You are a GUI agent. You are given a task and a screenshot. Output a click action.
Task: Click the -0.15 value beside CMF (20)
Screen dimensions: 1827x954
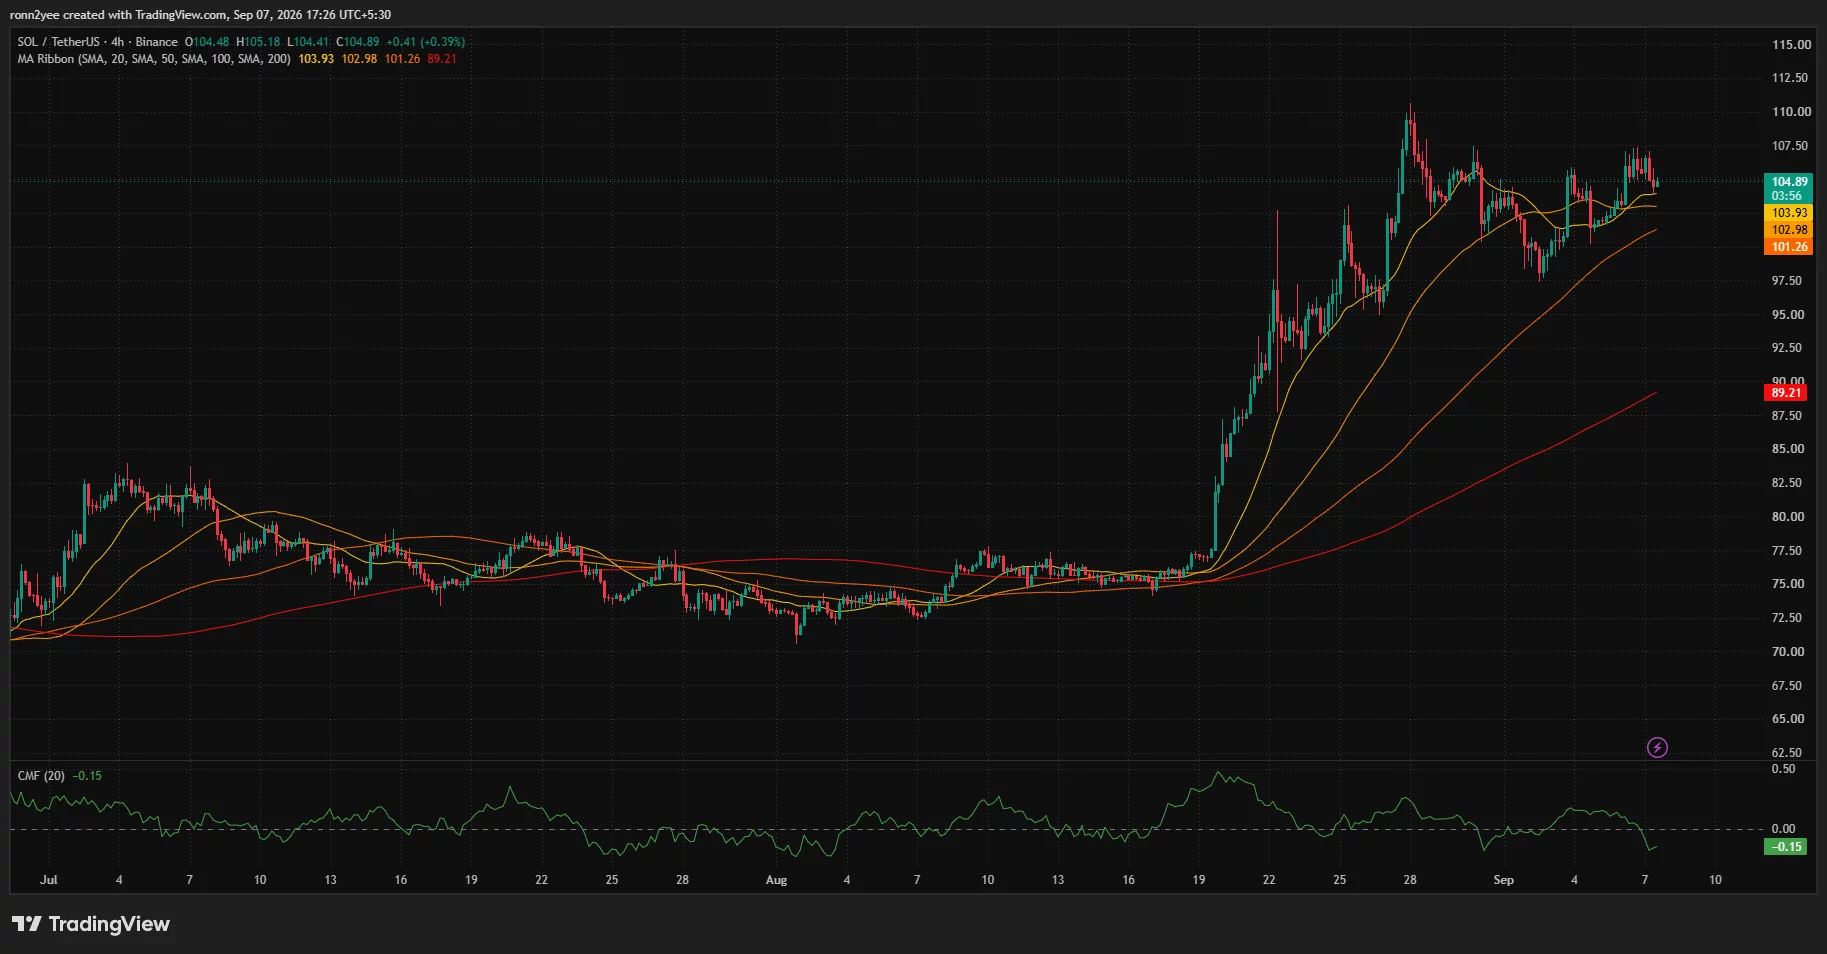point(87,776)
